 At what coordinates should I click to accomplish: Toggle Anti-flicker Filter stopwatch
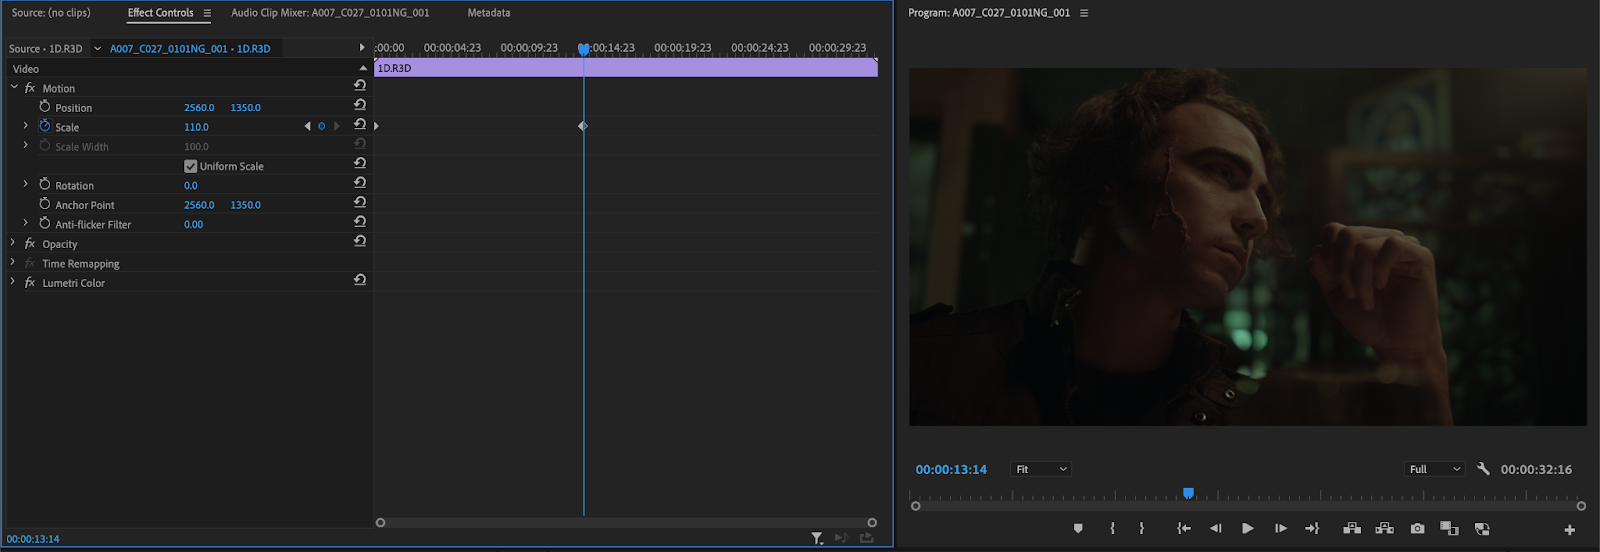45,223
